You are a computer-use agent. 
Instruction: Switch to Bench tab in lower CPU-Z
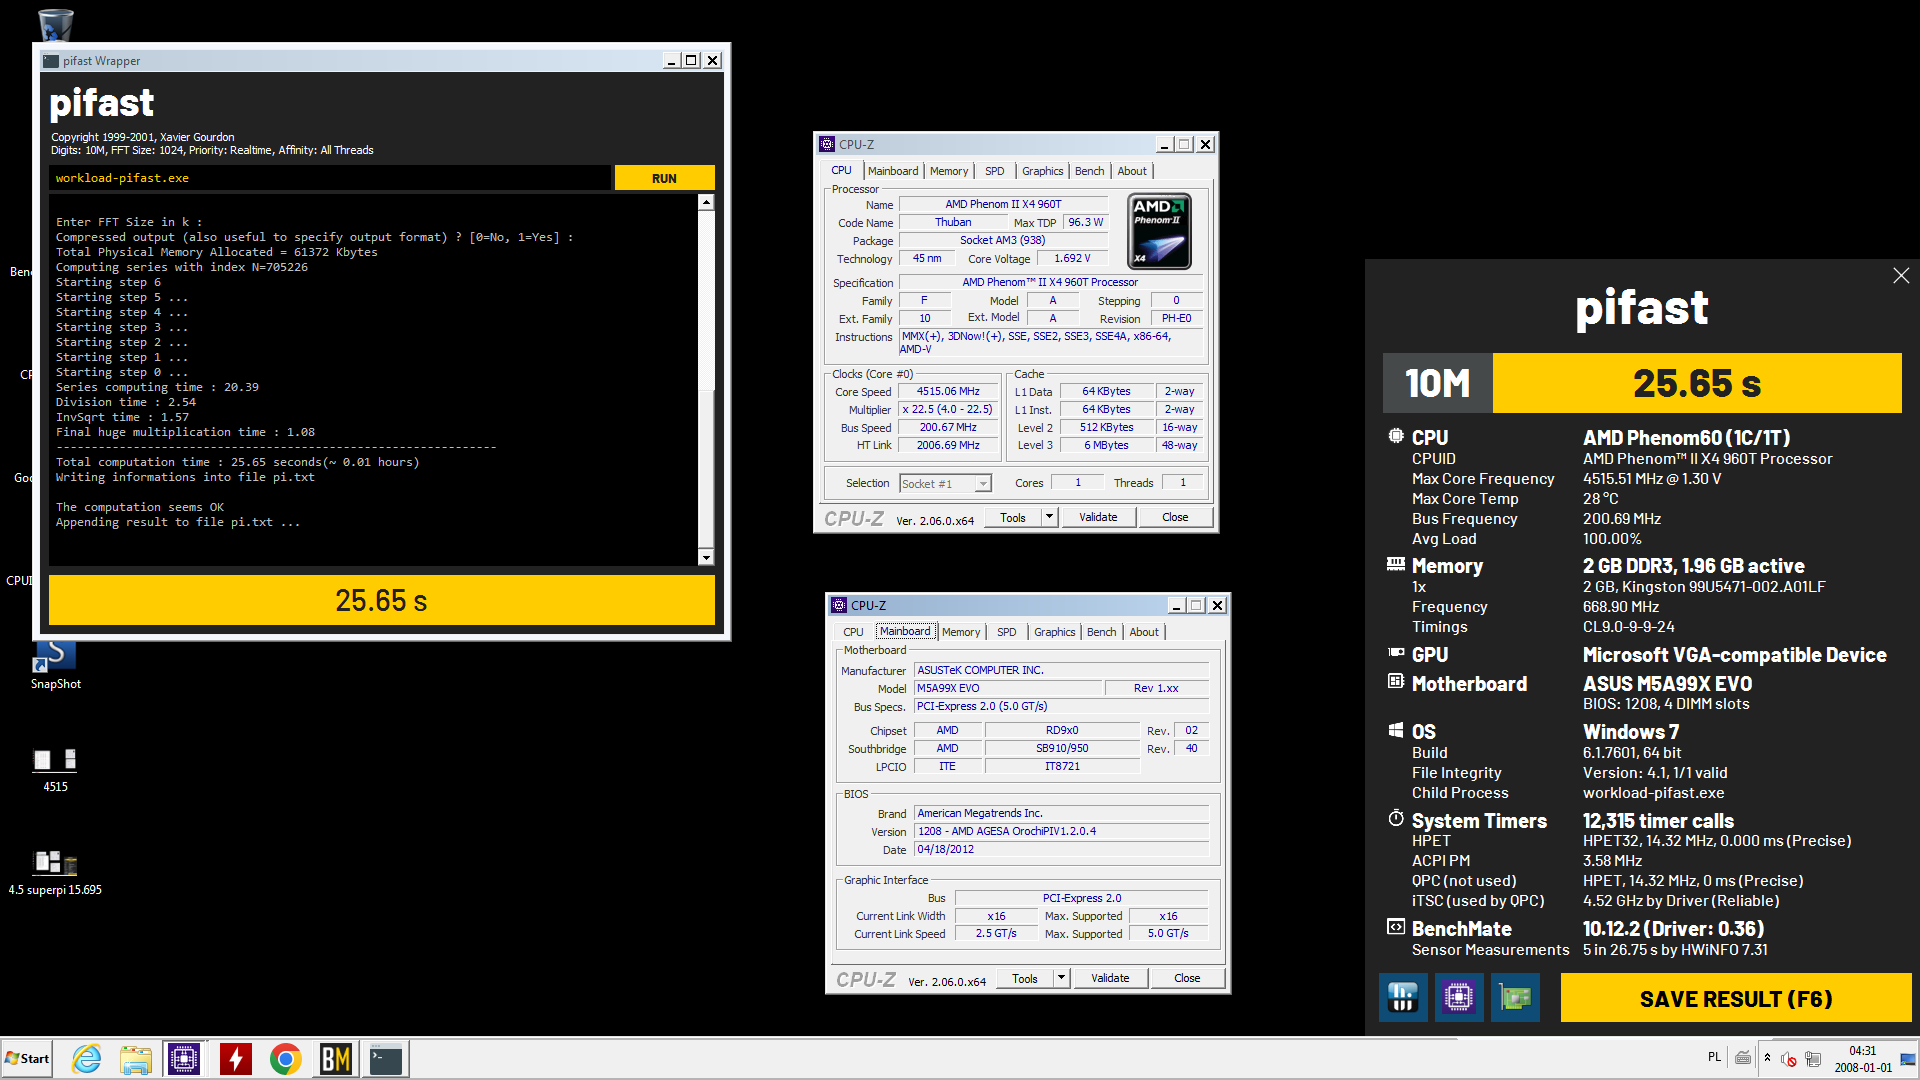pyautogui.click(x=1102, y=632)
